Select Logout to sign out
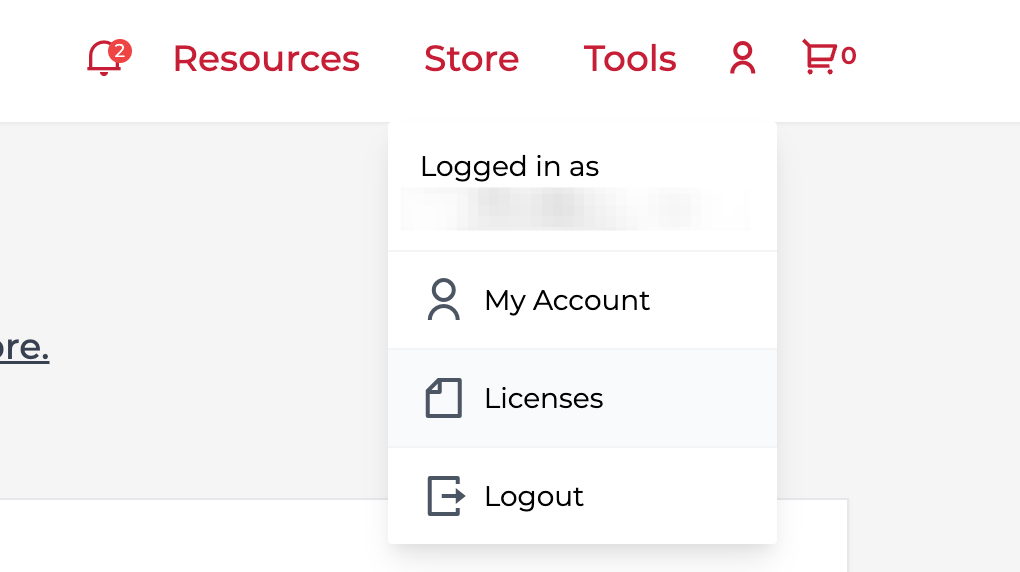This screenshot has width=1020, height=572. tap(534, 496)
